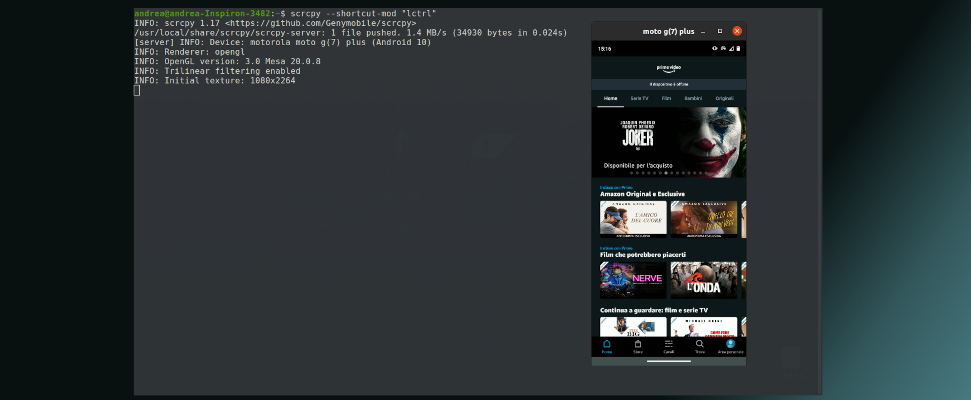This screenshot has width=971, height=400.
Task: Click the Prime Video logo
Action: pos(669,69)
